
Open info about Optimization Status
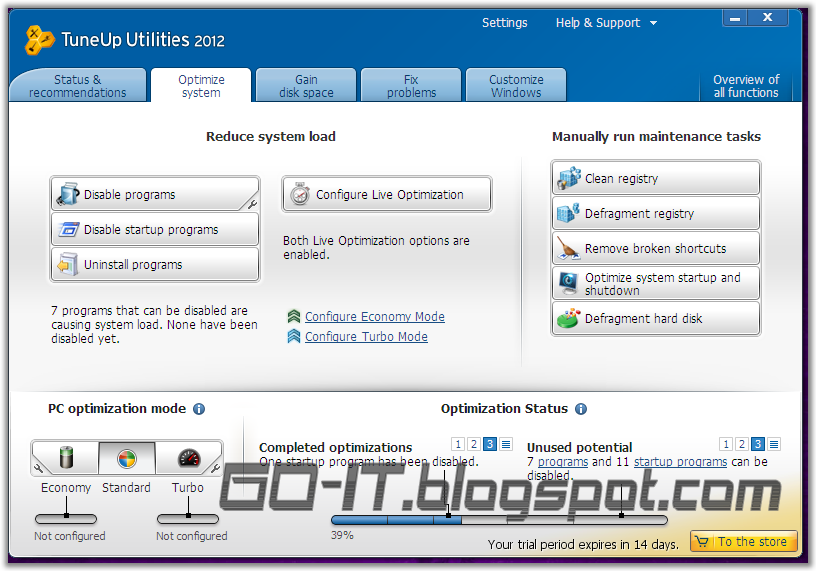(x=581, y=409)
